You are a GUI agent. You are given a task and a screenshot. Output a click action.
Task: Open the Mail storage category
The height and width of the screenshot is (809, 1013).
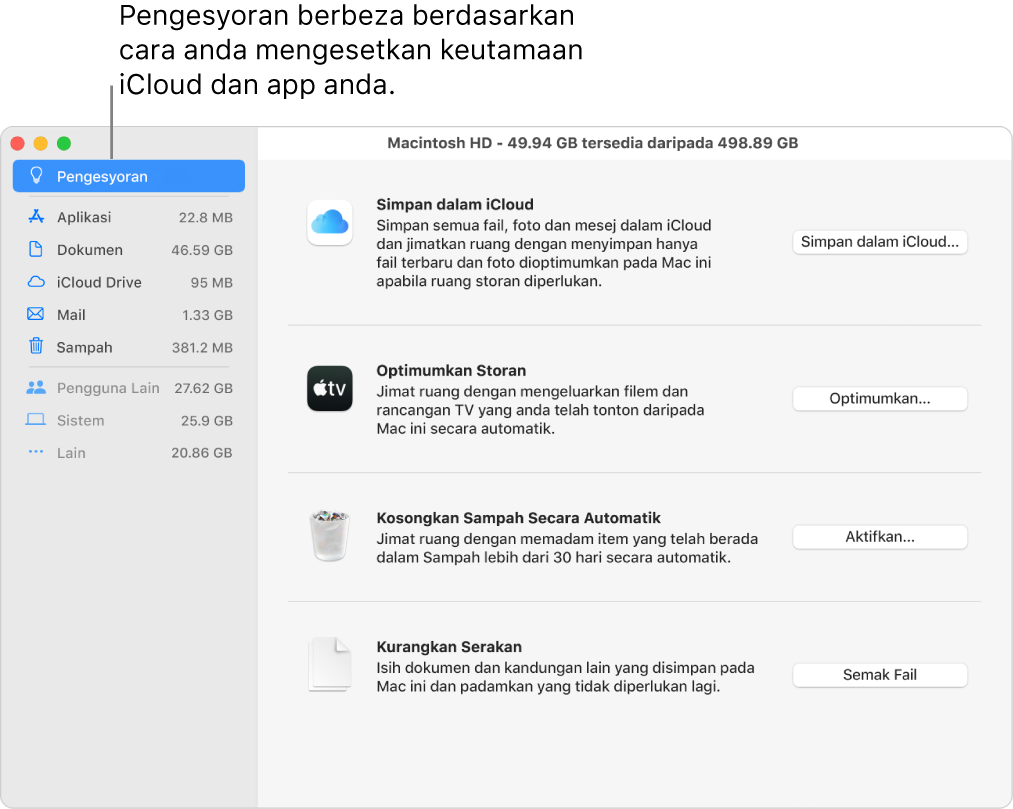[x=129, y=314]
